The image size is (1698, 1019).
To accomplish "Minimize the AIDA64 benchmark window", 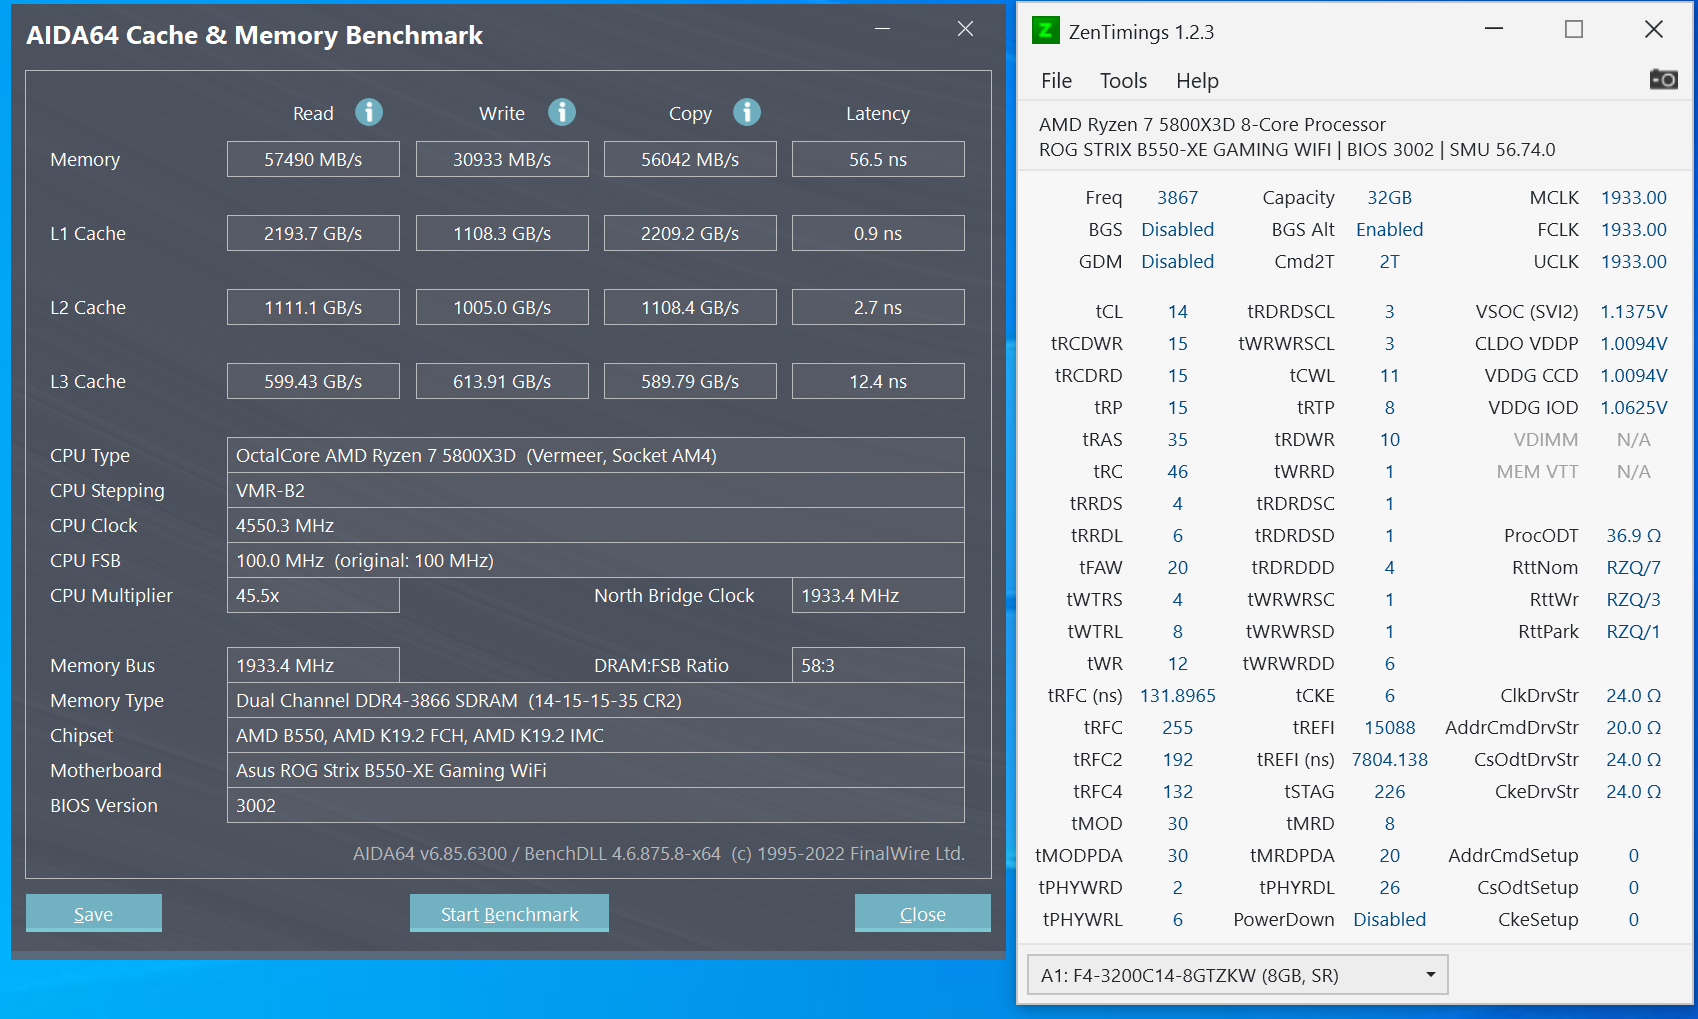I will click(882, 29).
